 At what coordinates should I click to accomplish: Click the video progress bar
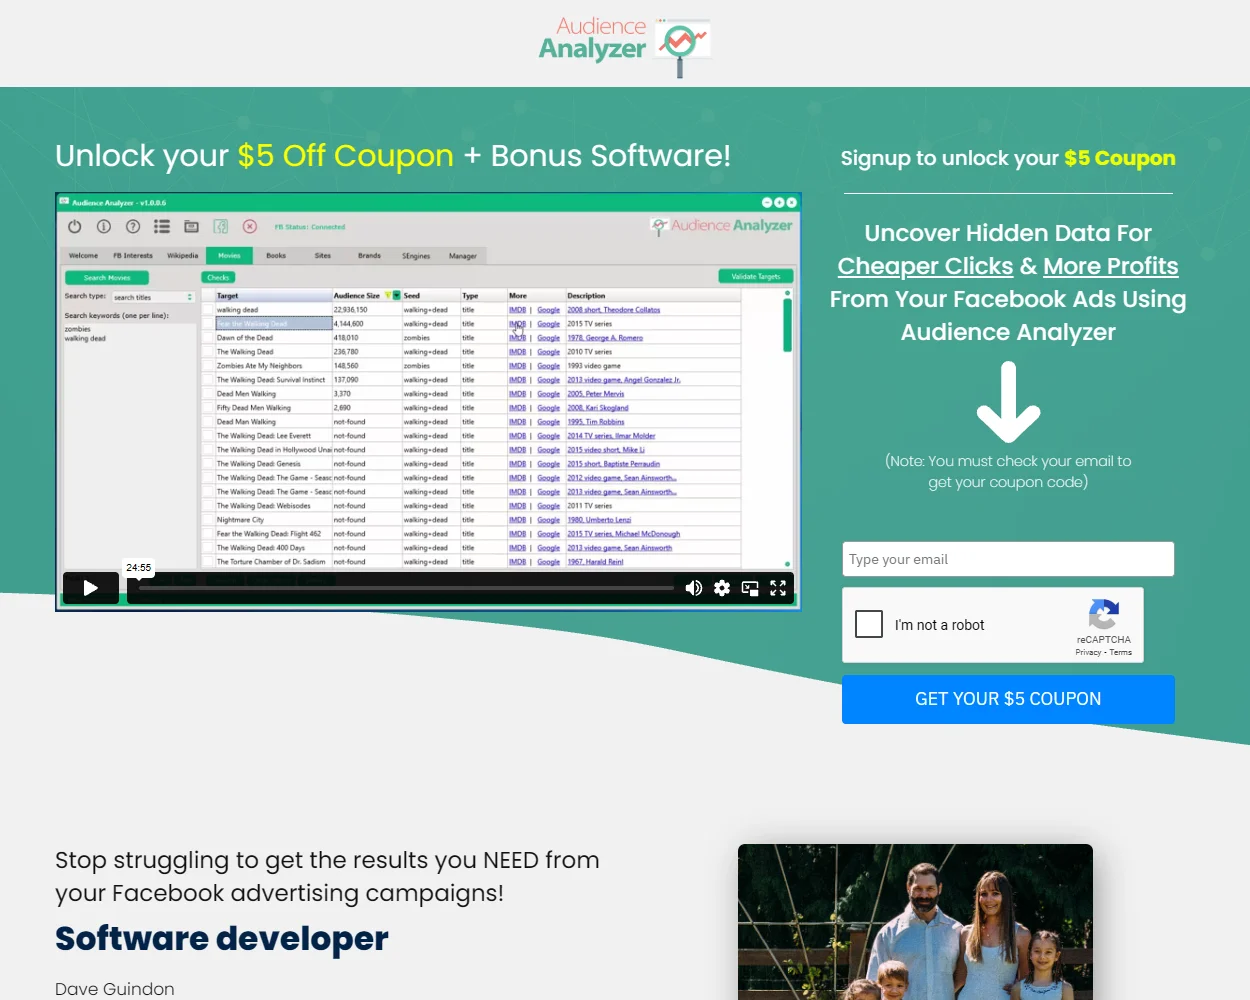click(406, 588)
